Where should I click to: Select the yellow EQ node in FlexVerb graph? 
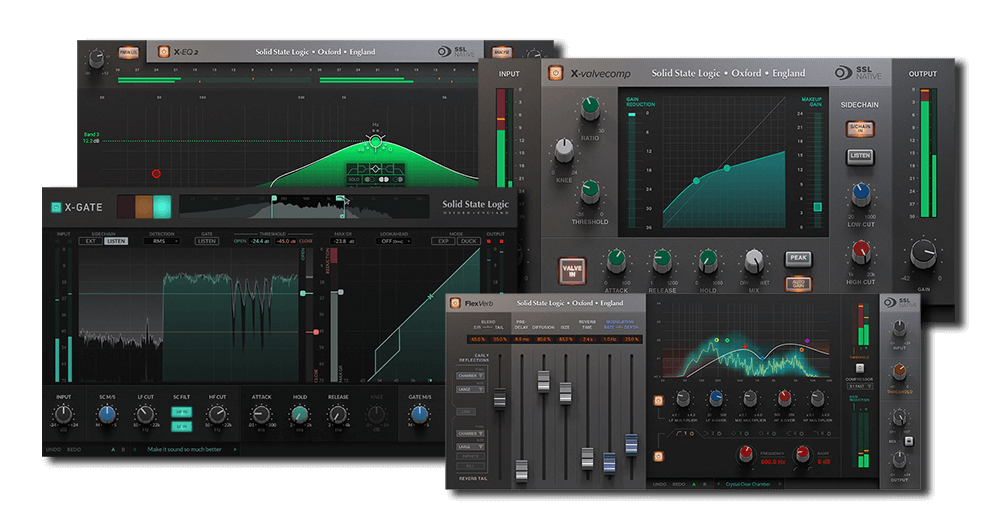pyautogui.click(x=716, y=340)
